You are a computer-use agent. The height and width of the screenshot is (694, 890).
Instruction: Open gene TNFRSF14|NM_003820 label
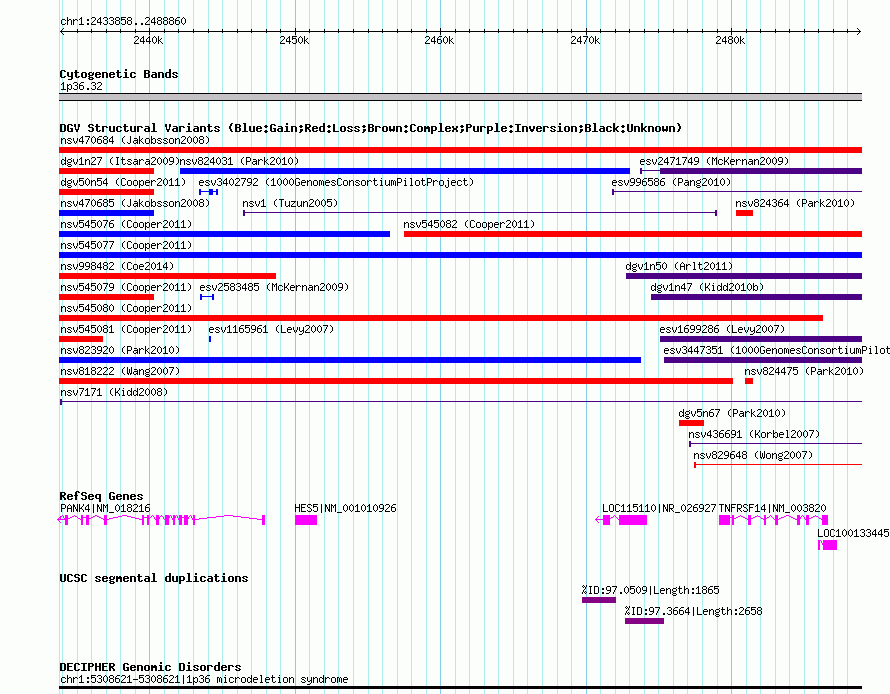773,508
